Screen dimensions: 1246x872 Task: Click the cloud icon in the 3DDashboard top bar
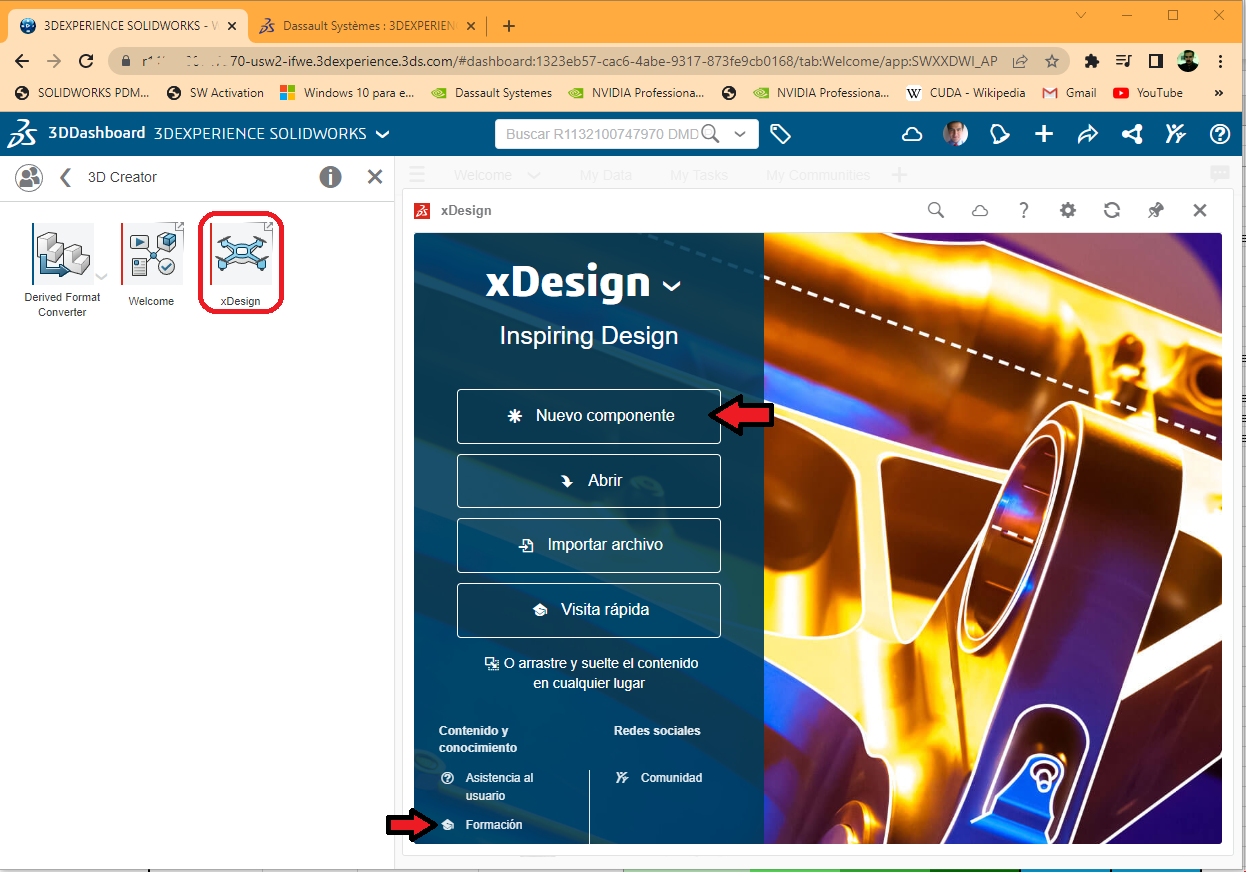[912, 134]
